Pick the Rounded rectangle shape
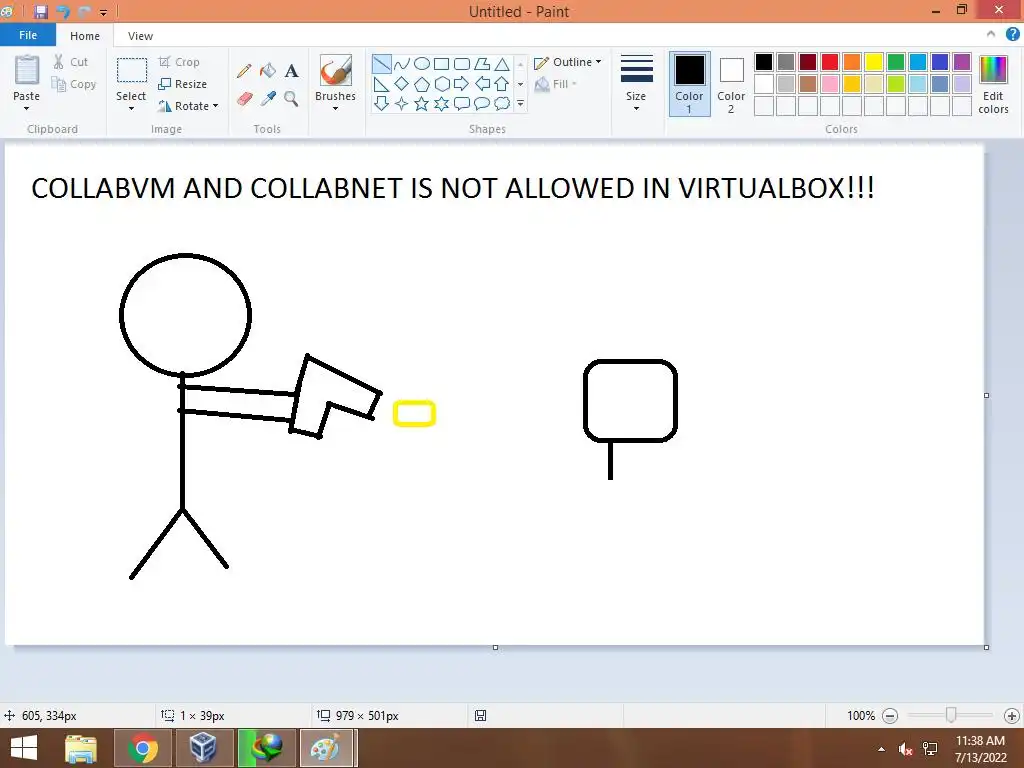Screen dimensions: 1024x768 pyautogui.click(x=462, y=64)
